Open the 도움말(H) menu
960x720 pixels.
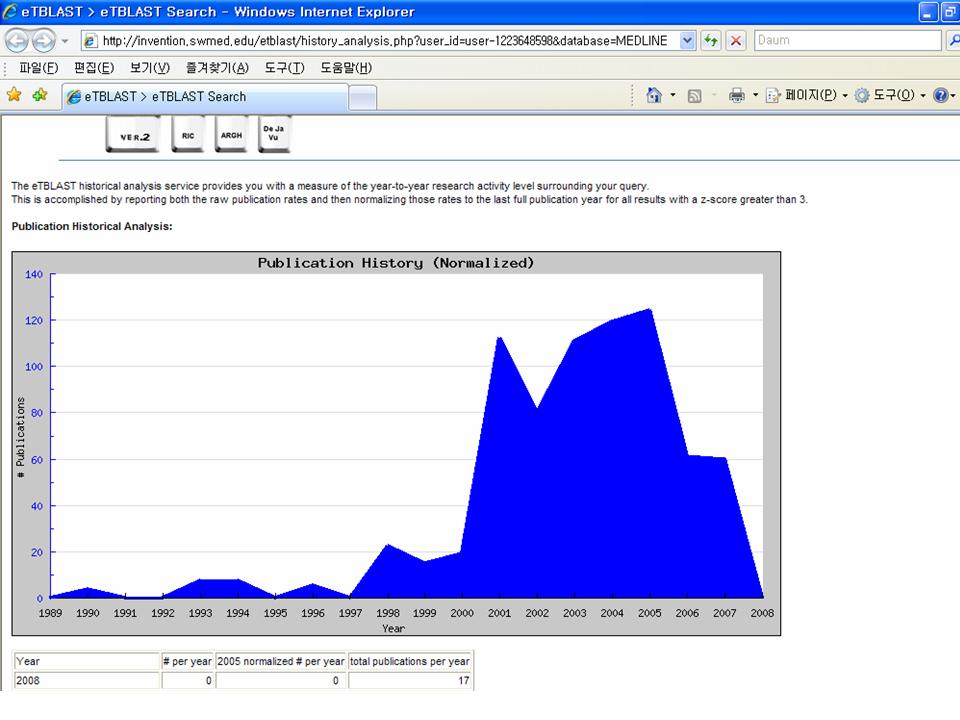[x=346, y=67]
